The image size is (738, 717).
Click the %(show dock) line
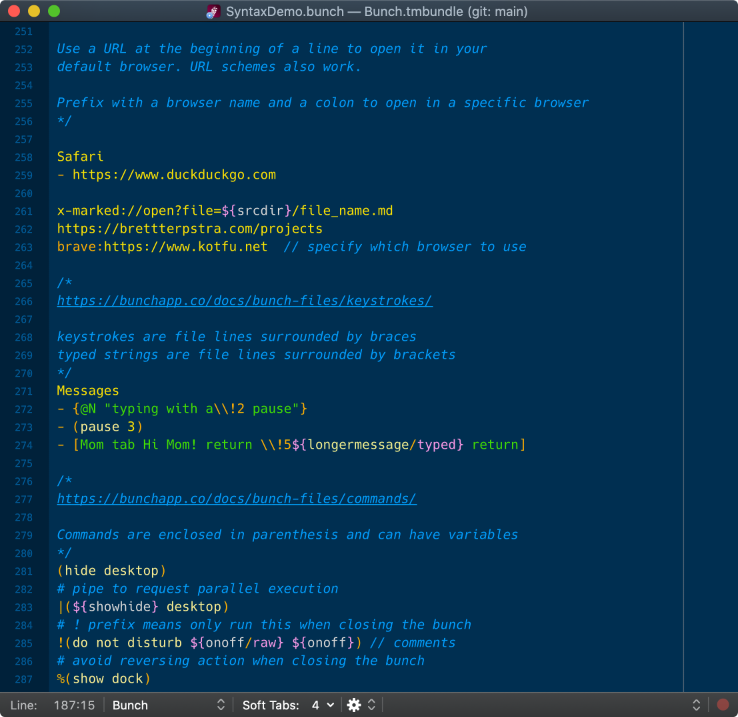tap(103, 679)
